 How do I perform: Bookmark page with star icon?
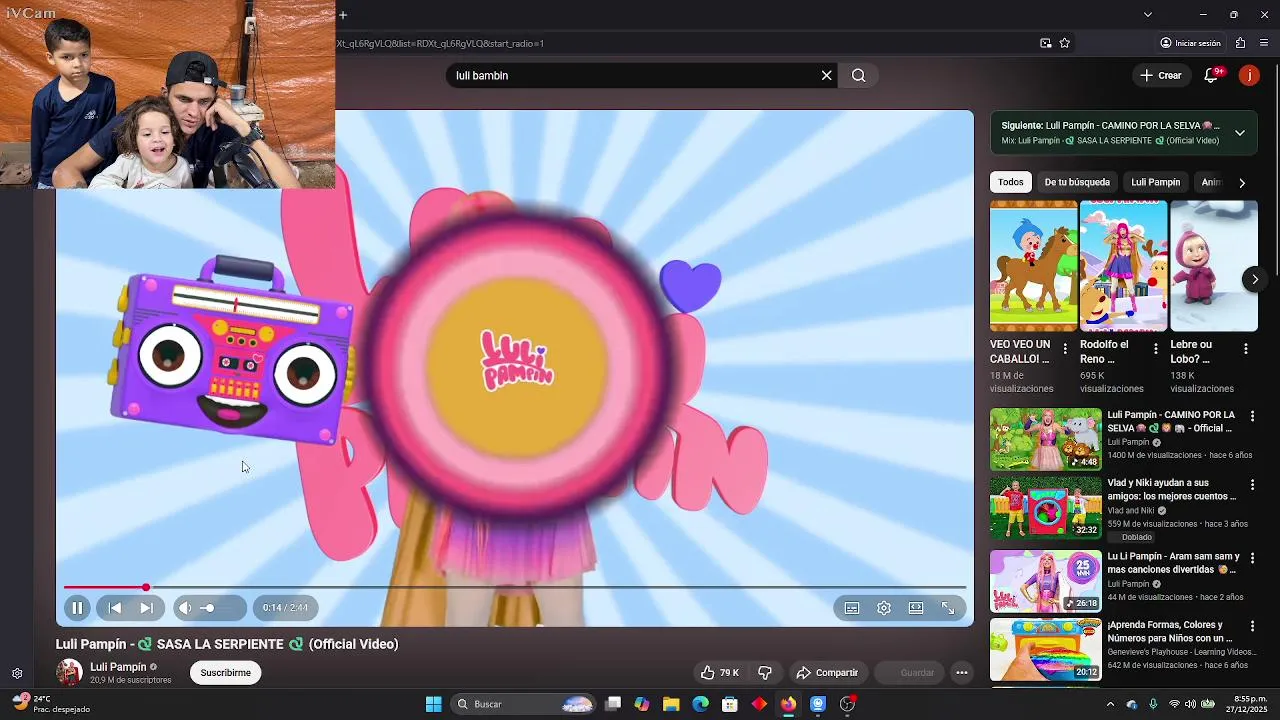point(1065,43)
